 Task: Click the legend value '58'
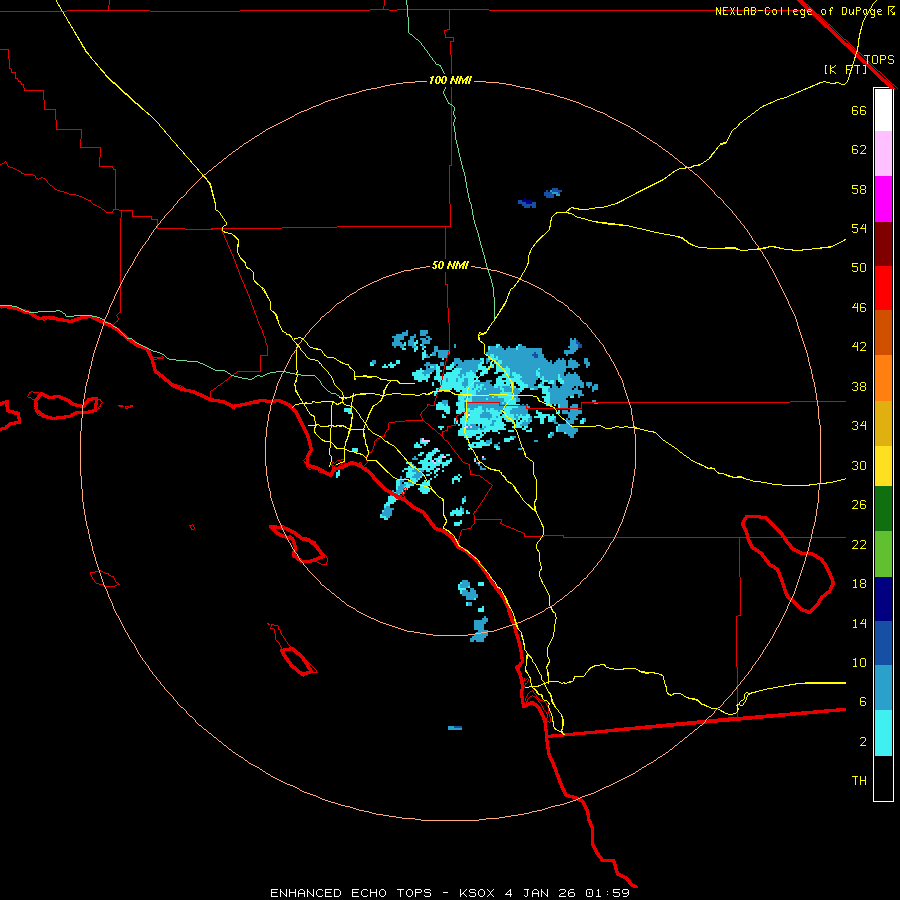click(x=859, y=189)
